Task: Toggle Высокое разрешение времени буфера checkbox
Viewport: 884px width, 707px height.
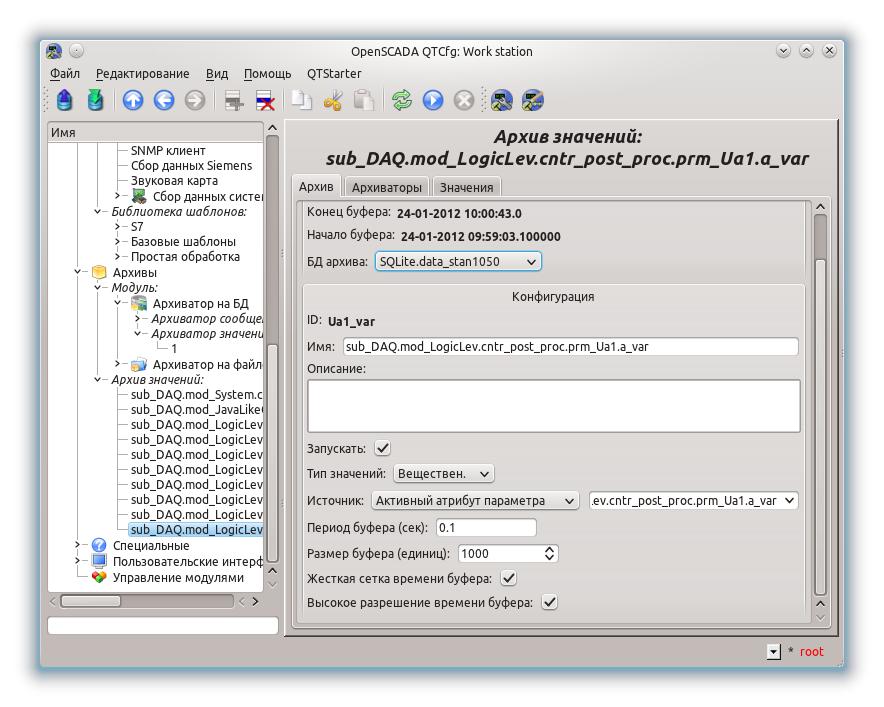Action: [x=549, y=602]
